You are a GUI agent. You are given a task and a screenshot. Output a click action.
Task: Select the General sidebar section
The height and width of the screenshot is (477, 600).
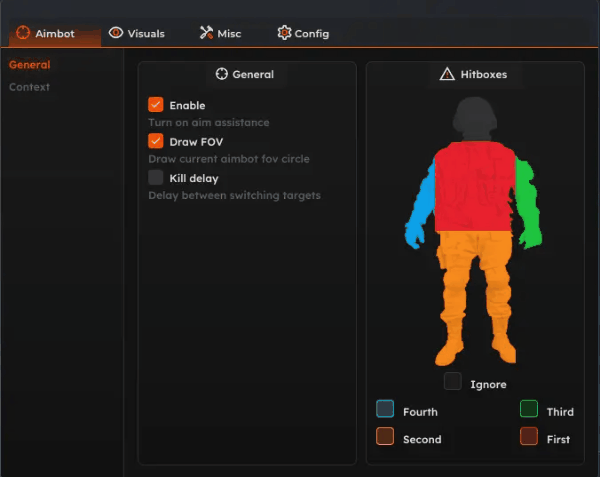(29, 65)
